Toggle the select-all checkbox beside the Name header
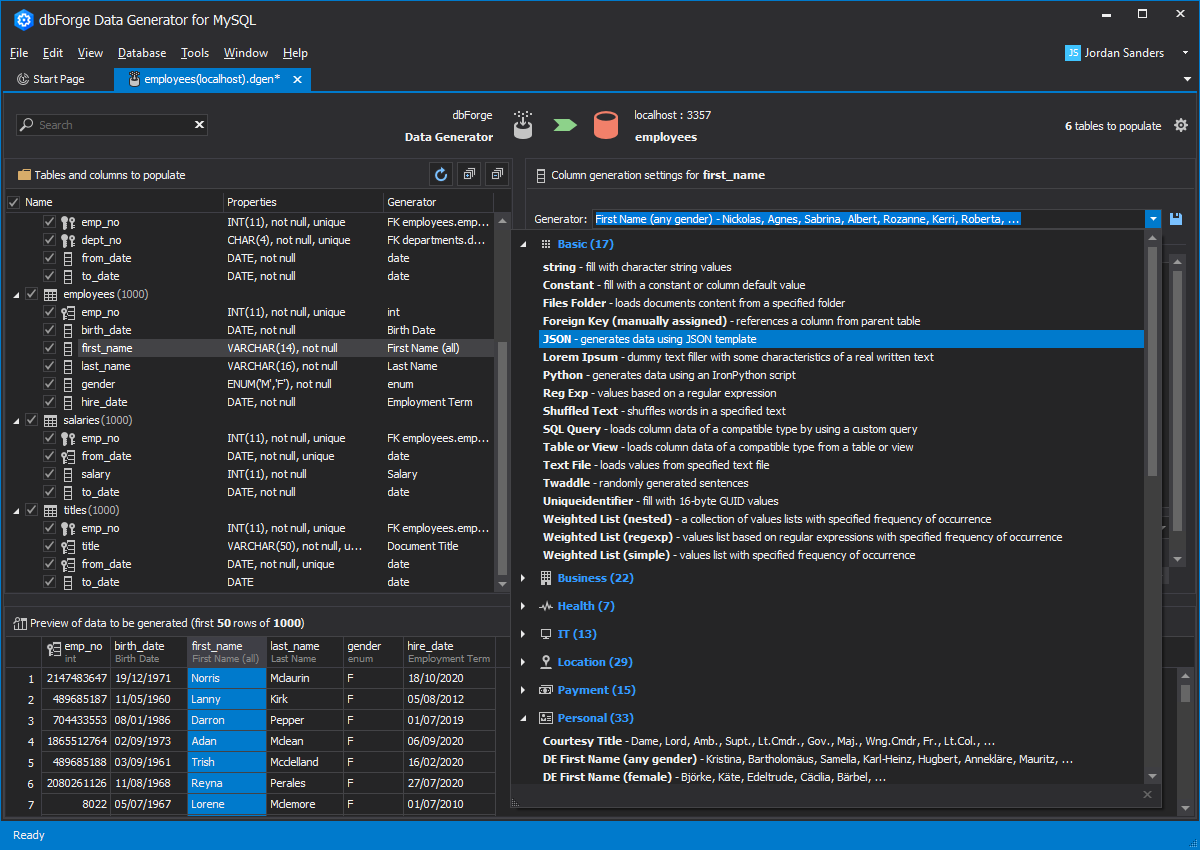This screenshot has height=850, width=1200. pyautogui.click(x=14, y=202)
